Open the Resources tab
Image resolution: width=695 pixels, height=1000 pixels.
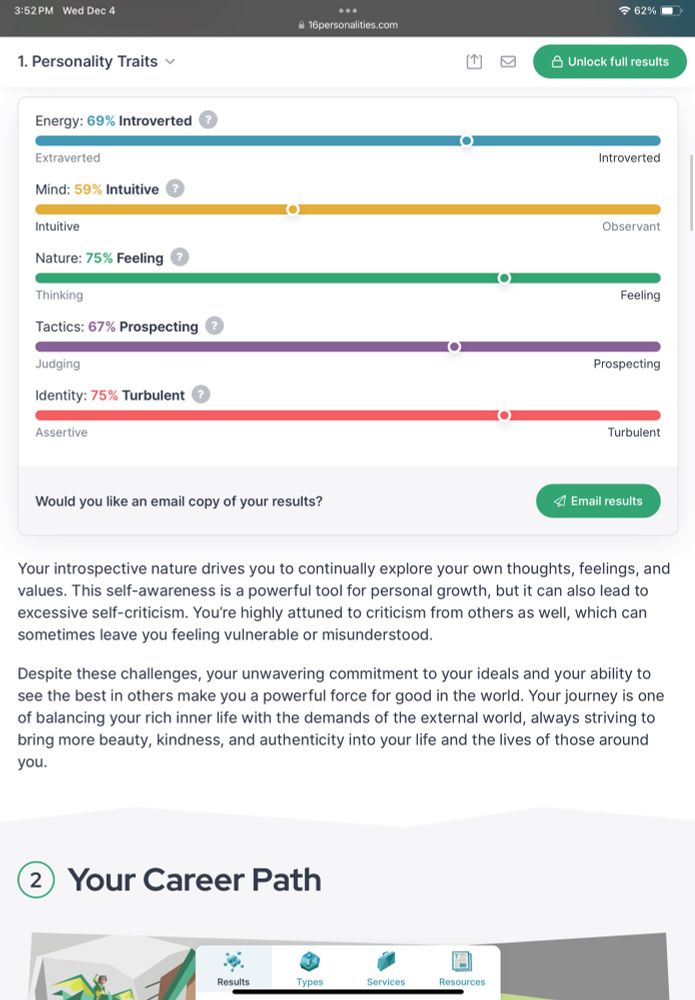click(462, 969)
